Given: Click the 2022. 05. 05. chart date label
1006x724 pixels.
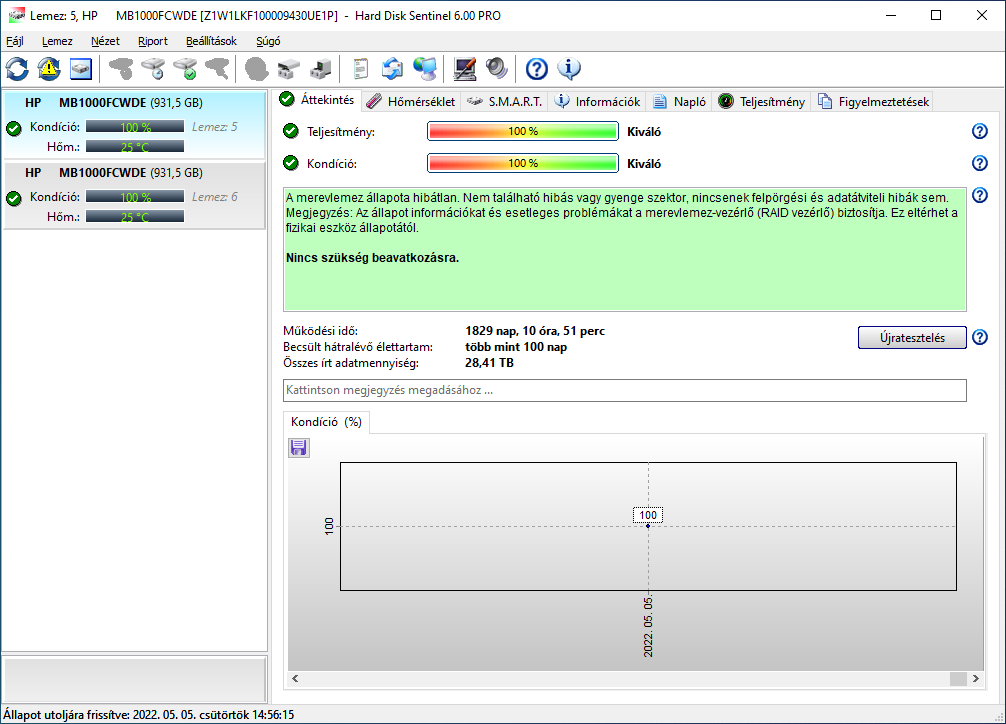Looking at the screenshot, I should 648,626.
